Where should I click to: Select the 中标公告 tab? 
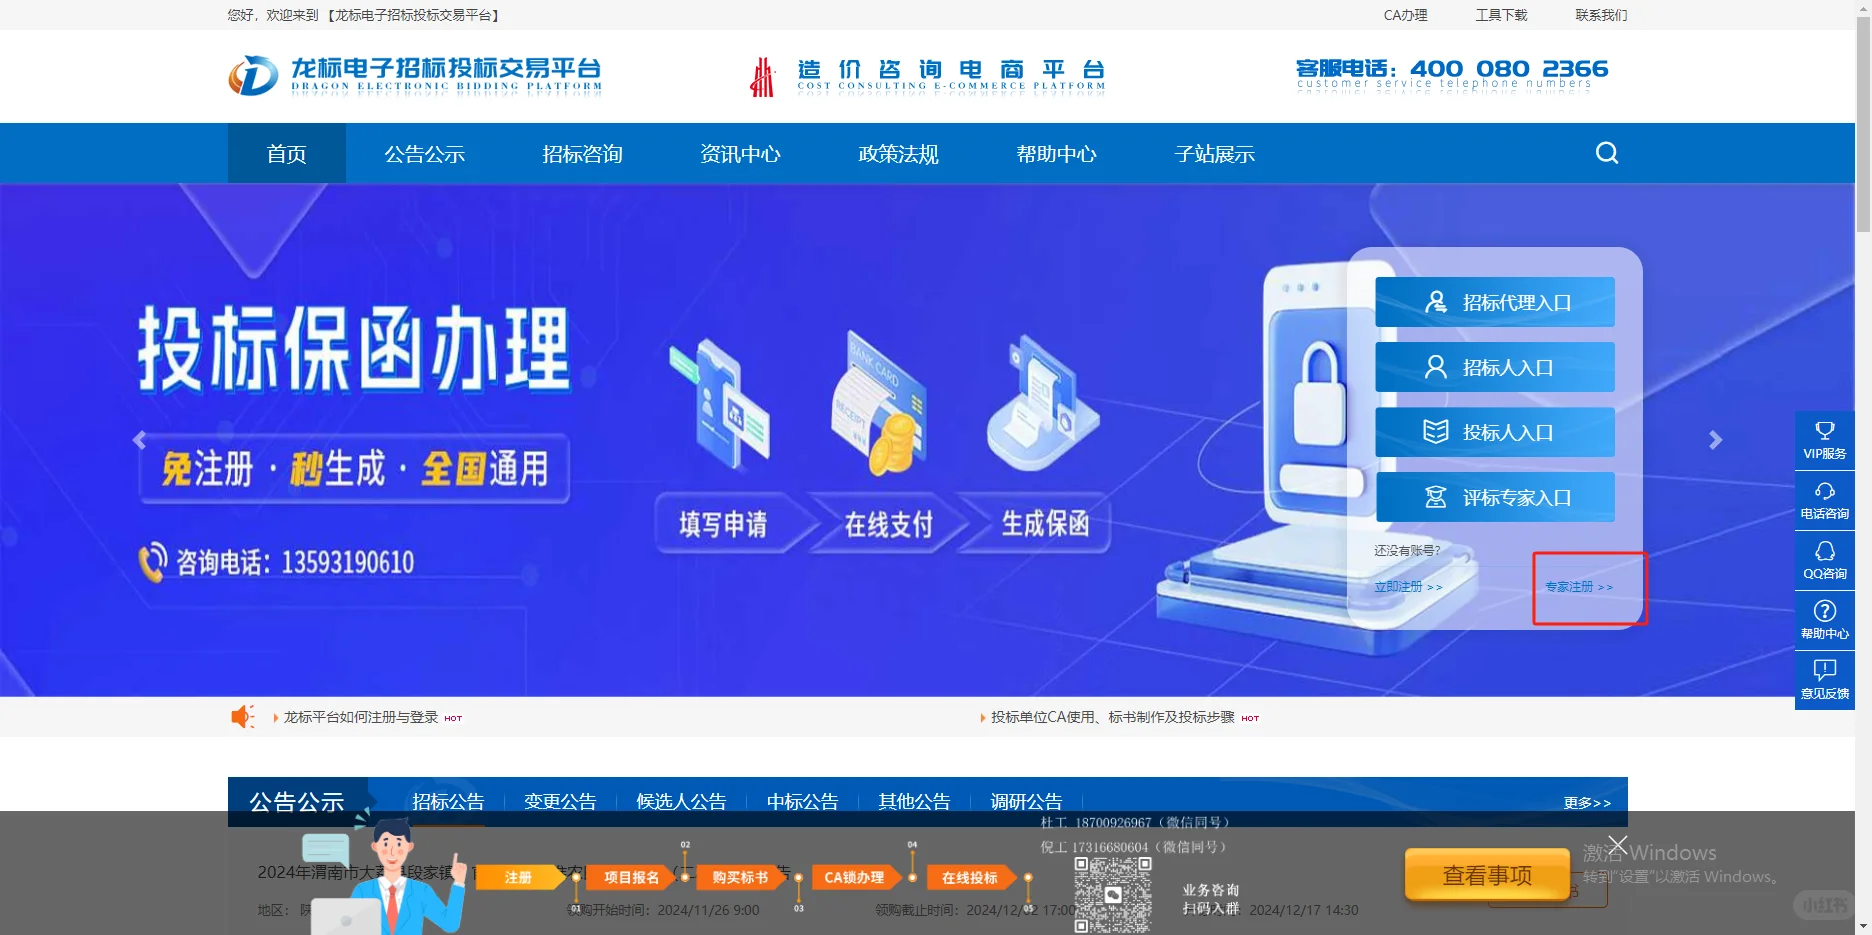(x=801, y=800)
